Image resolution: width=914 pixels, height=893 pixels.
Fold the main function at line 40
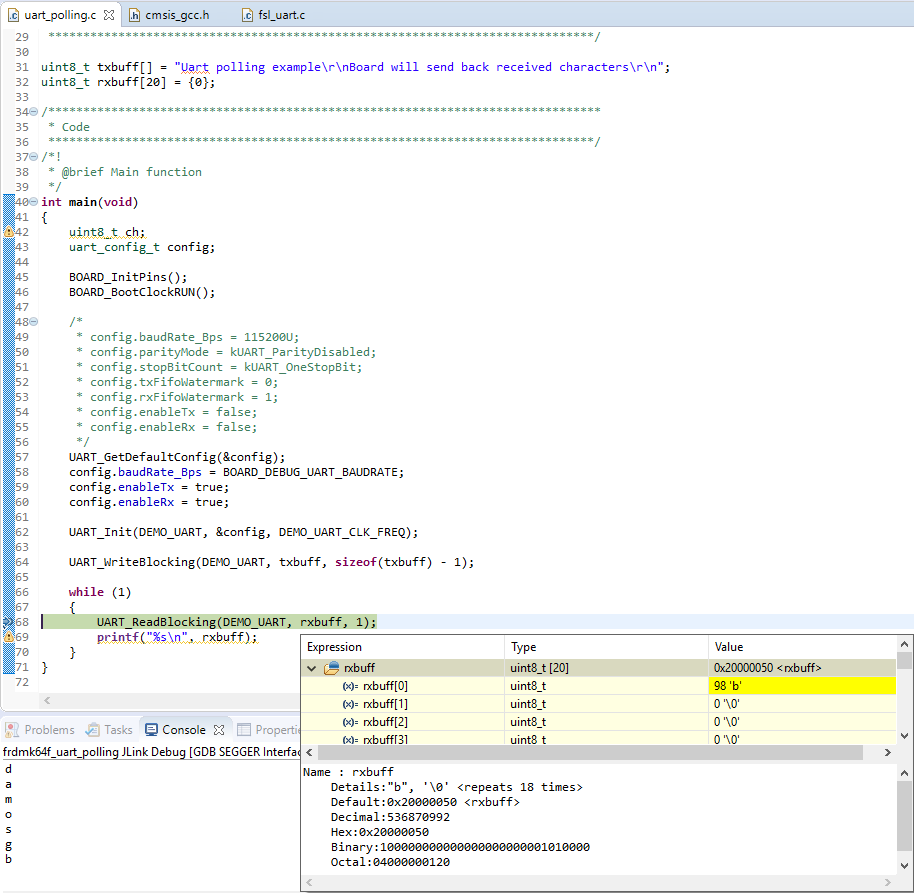[33, 202]
